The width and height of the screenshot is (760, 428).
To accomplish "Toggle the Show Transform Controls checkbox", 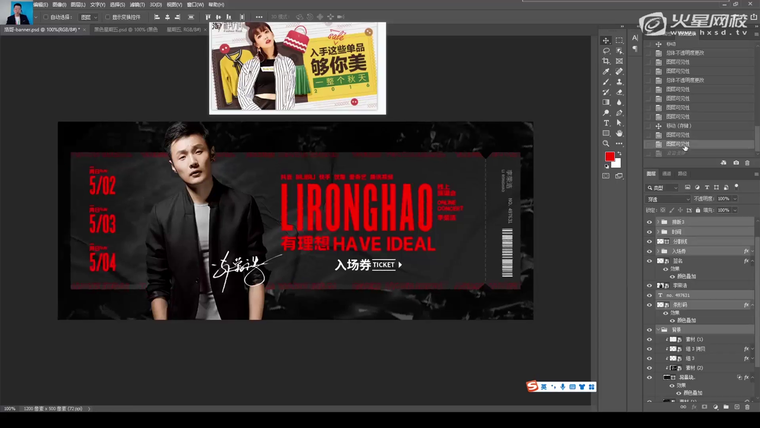I will (x=108, y=17).
